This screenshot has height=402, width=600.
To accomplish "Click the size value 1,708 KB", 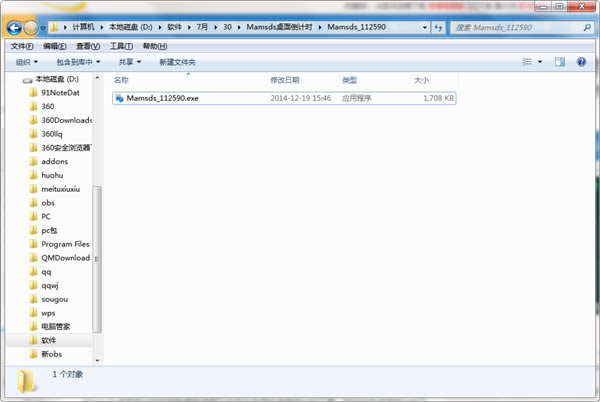I will click(439, 98).
